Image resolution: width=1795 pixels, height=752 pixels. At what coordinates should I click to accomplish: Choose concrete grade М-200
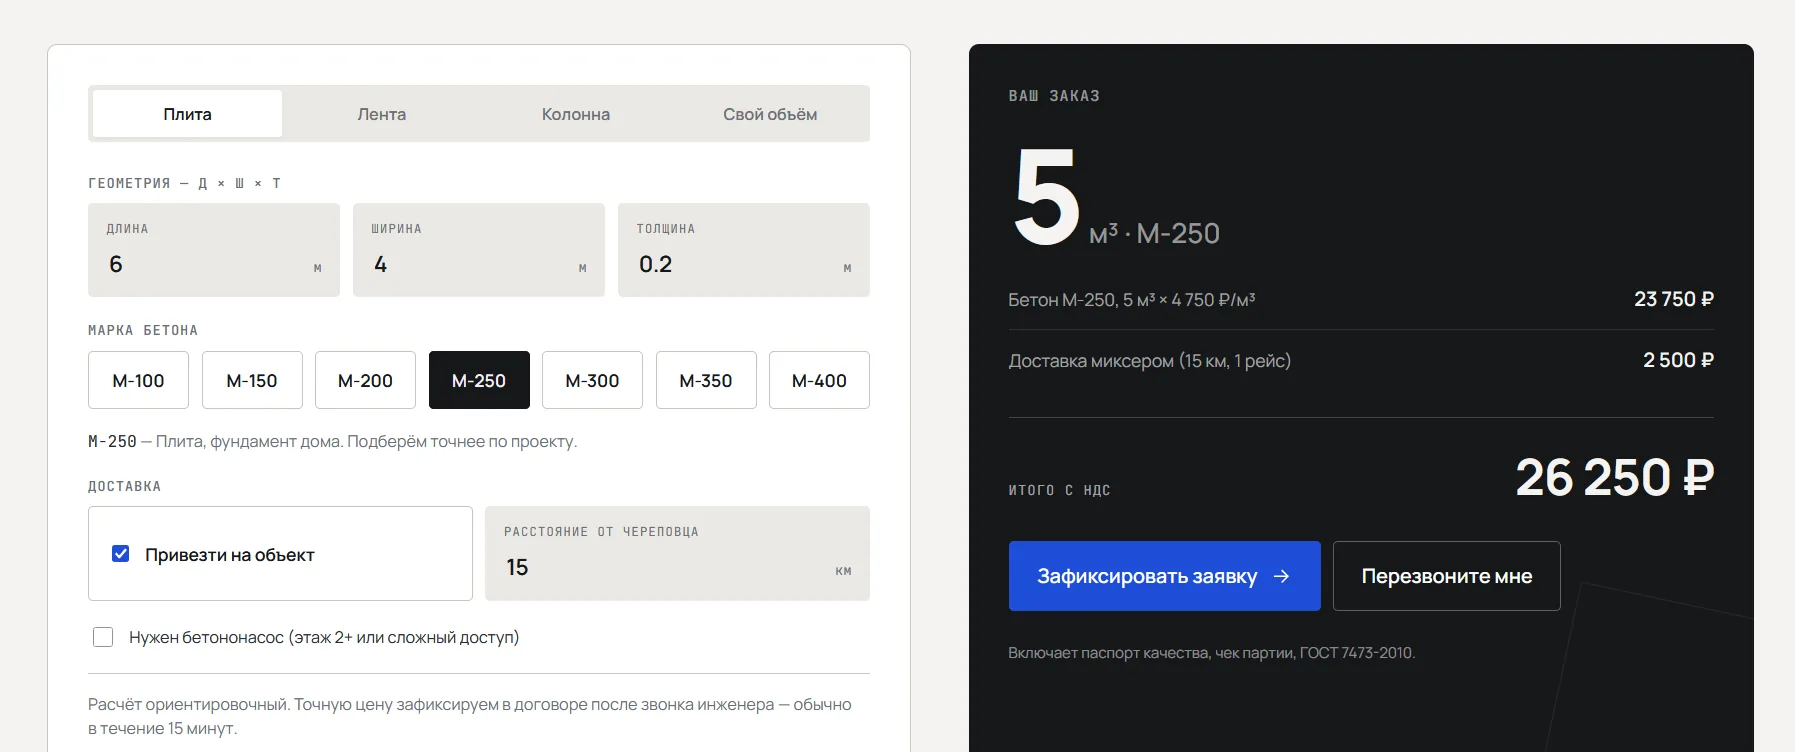pyautogui.click(x=365, y=380)
